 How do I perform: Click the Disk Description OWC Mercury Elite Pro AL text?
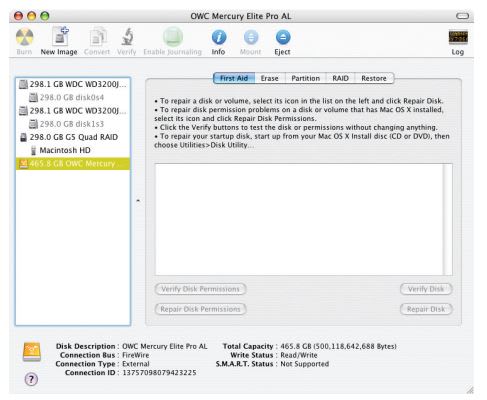[x=165, y=346]
